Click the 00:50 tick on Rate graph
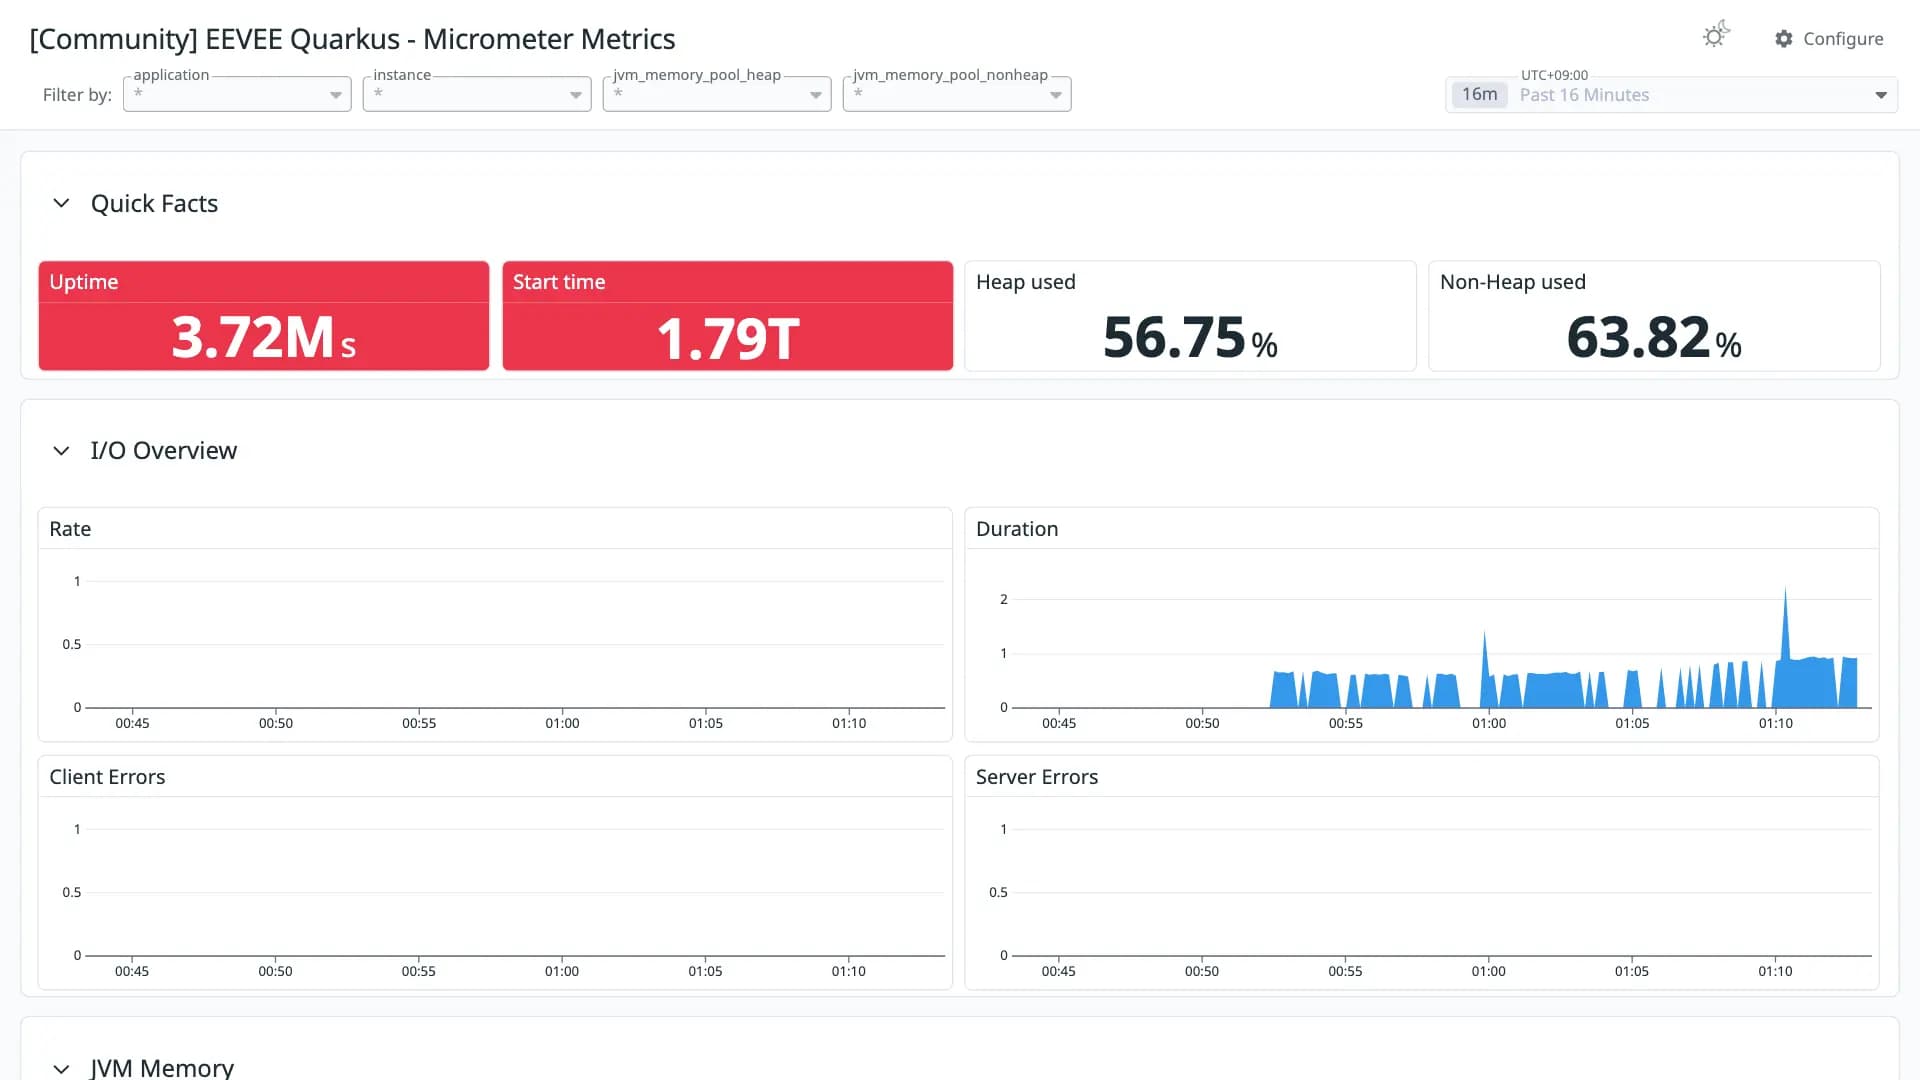Screen dimensions: 1920x1080 [x=276, y=723]
